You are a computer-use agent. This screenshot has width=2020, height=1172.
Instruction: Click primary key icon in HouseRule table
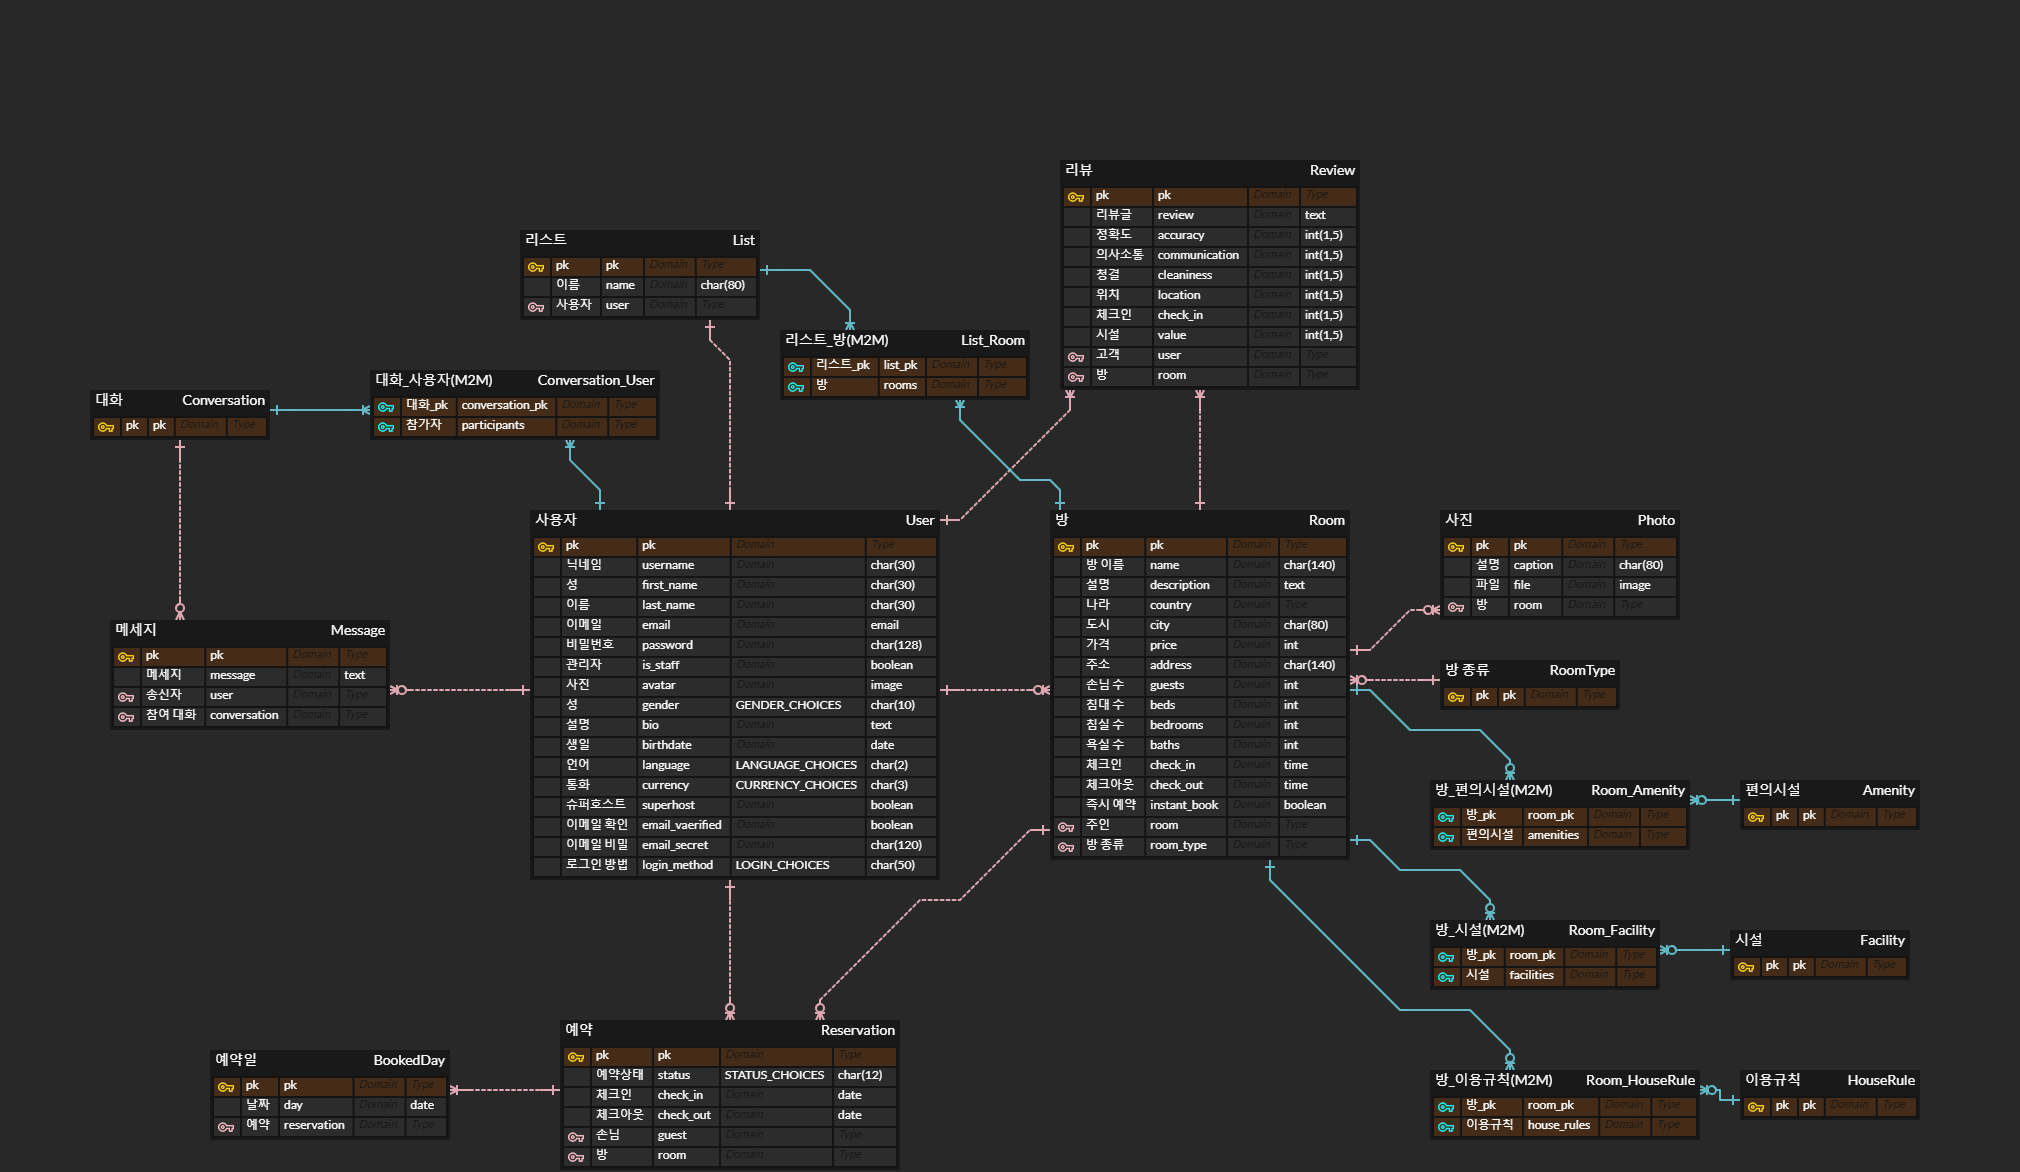(x=1756, y=1106)
